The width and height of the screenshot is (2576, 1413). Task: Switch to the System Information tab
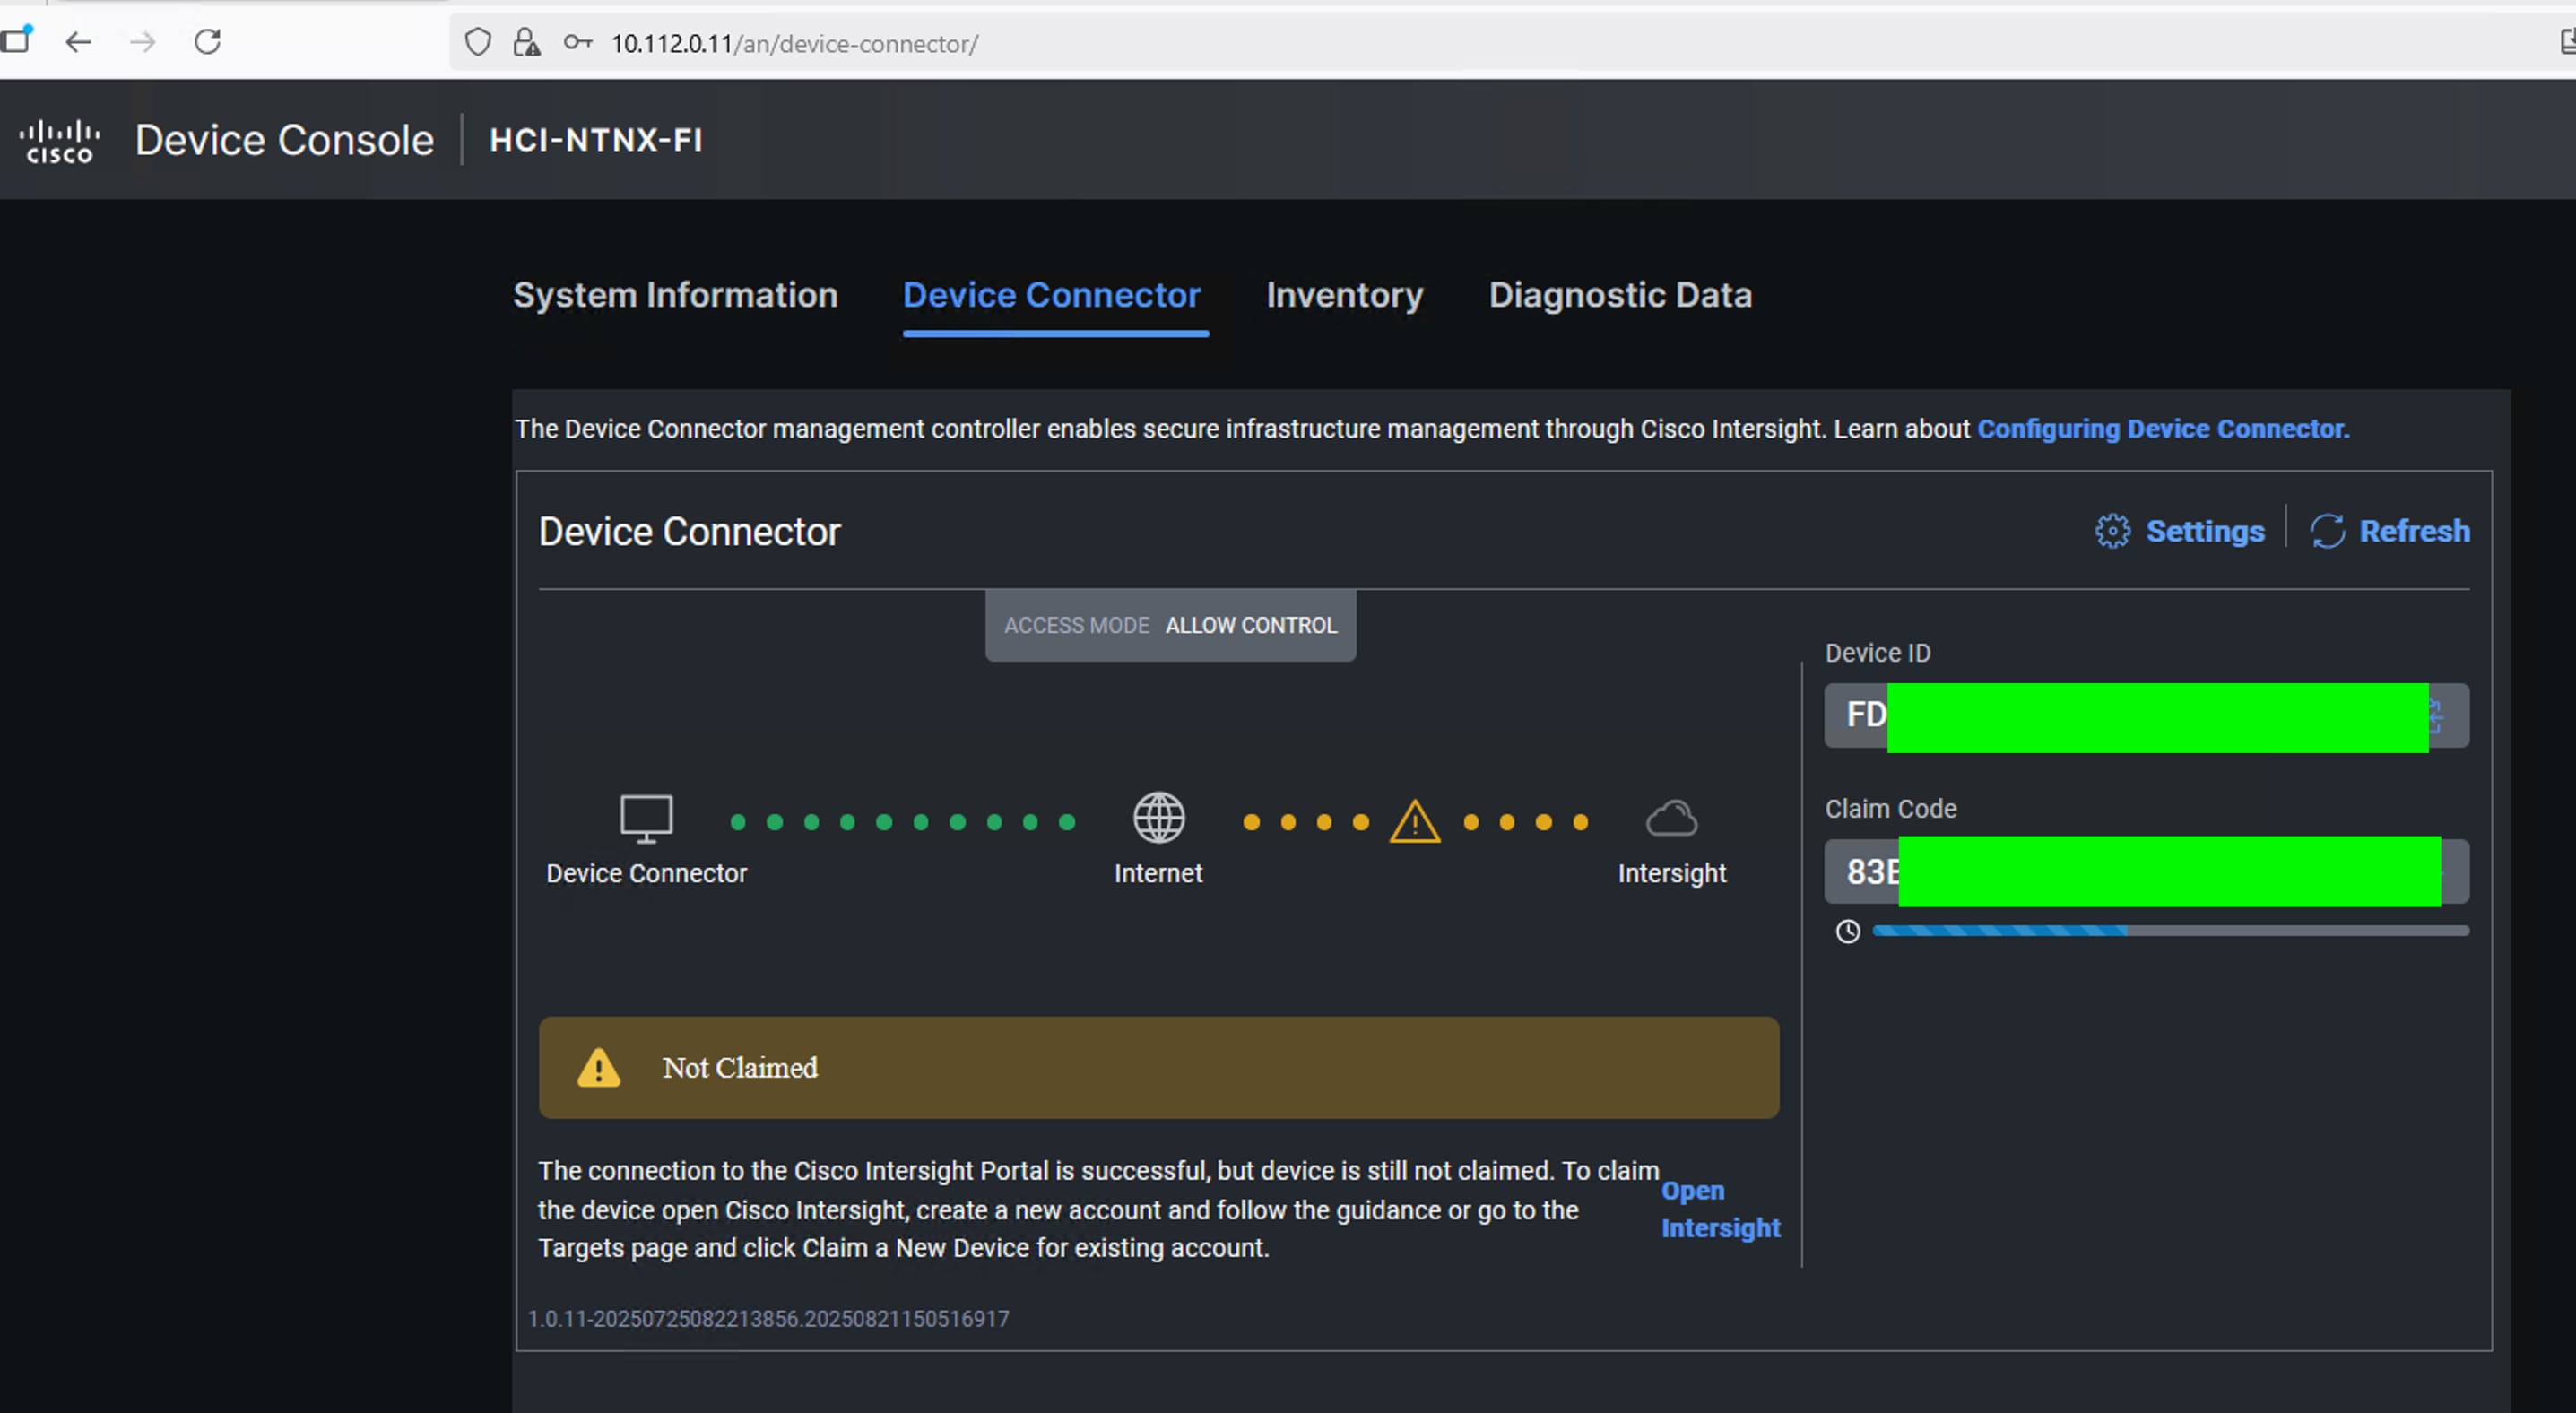(x=675, y=295)
